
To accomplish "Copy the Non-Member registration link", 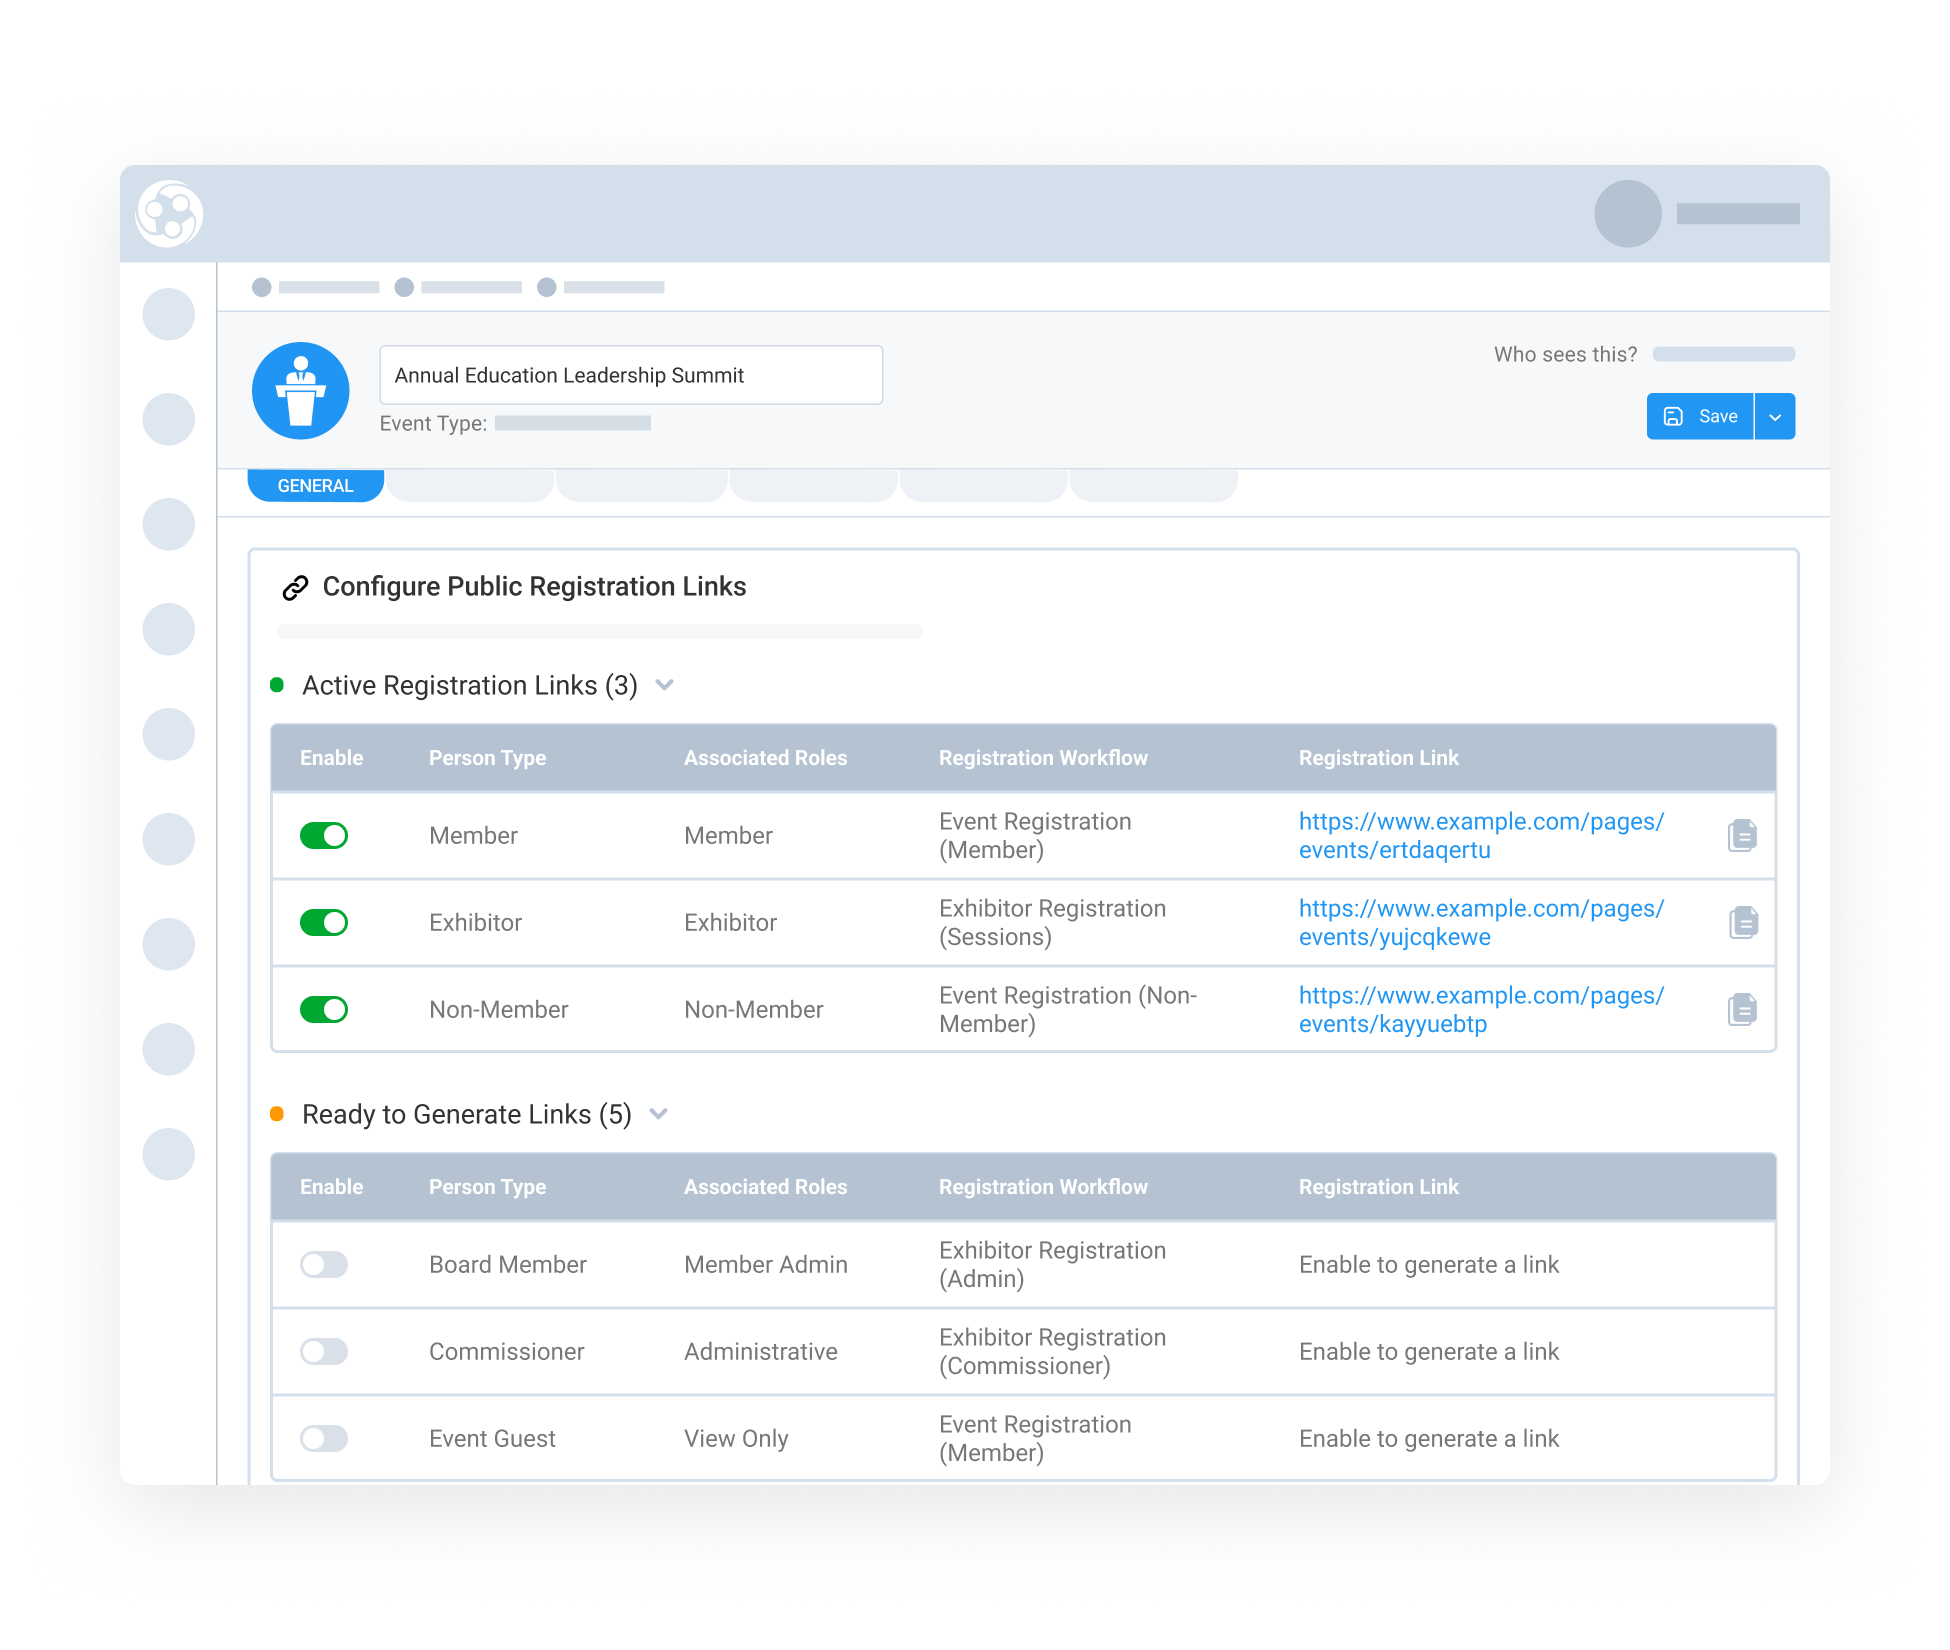I will tap(1742, 1009).
